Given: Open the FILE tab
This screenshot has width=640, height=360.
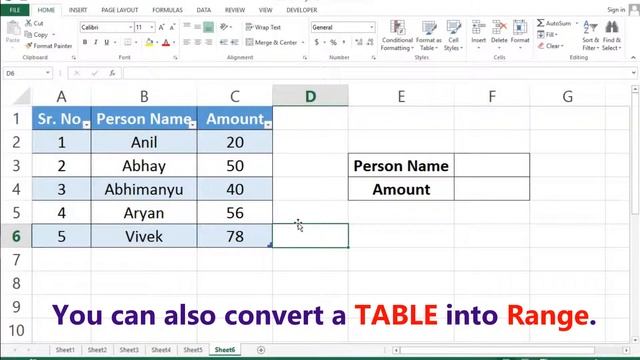Looking at the screenshot, I should click(15, 10).
